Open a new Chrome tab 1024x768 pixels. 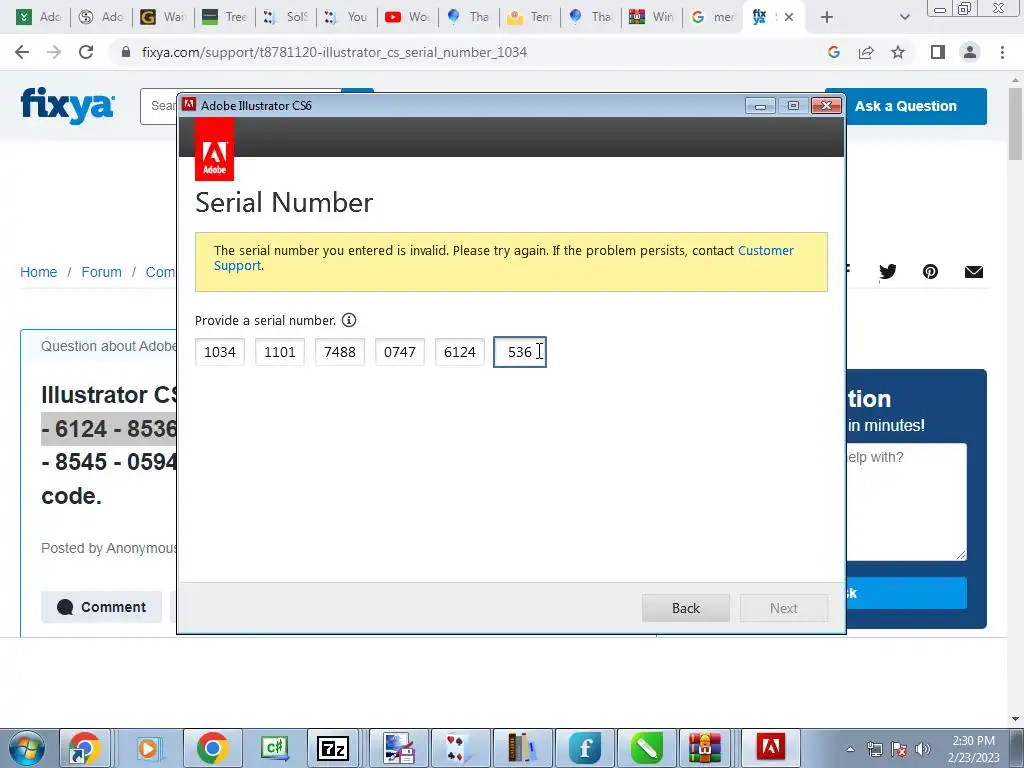click(x=827, y=18)
